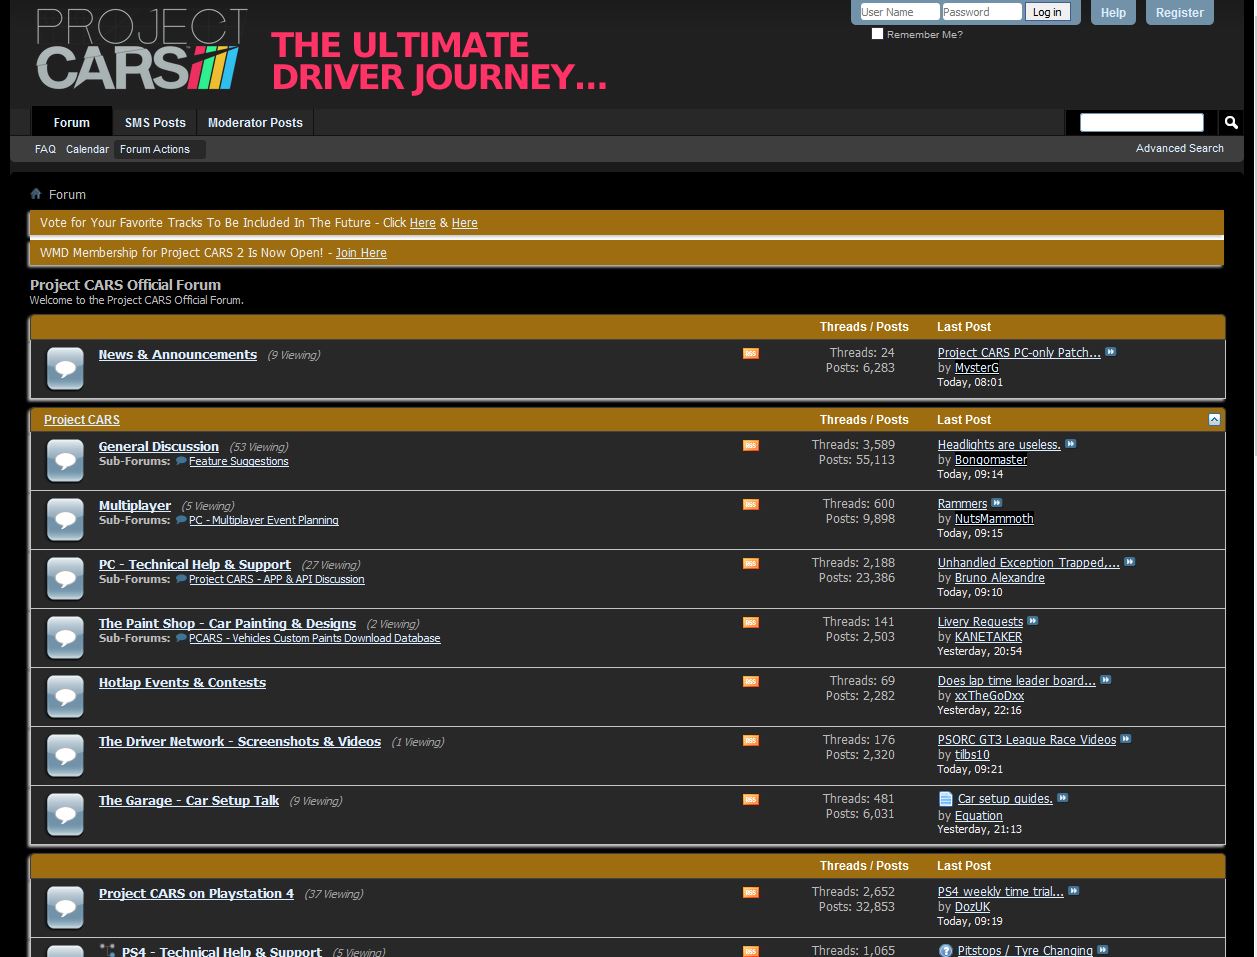Click the forum status icon for News & Announcements
The image size is (1257, 957).
click(x=65, y=369)
